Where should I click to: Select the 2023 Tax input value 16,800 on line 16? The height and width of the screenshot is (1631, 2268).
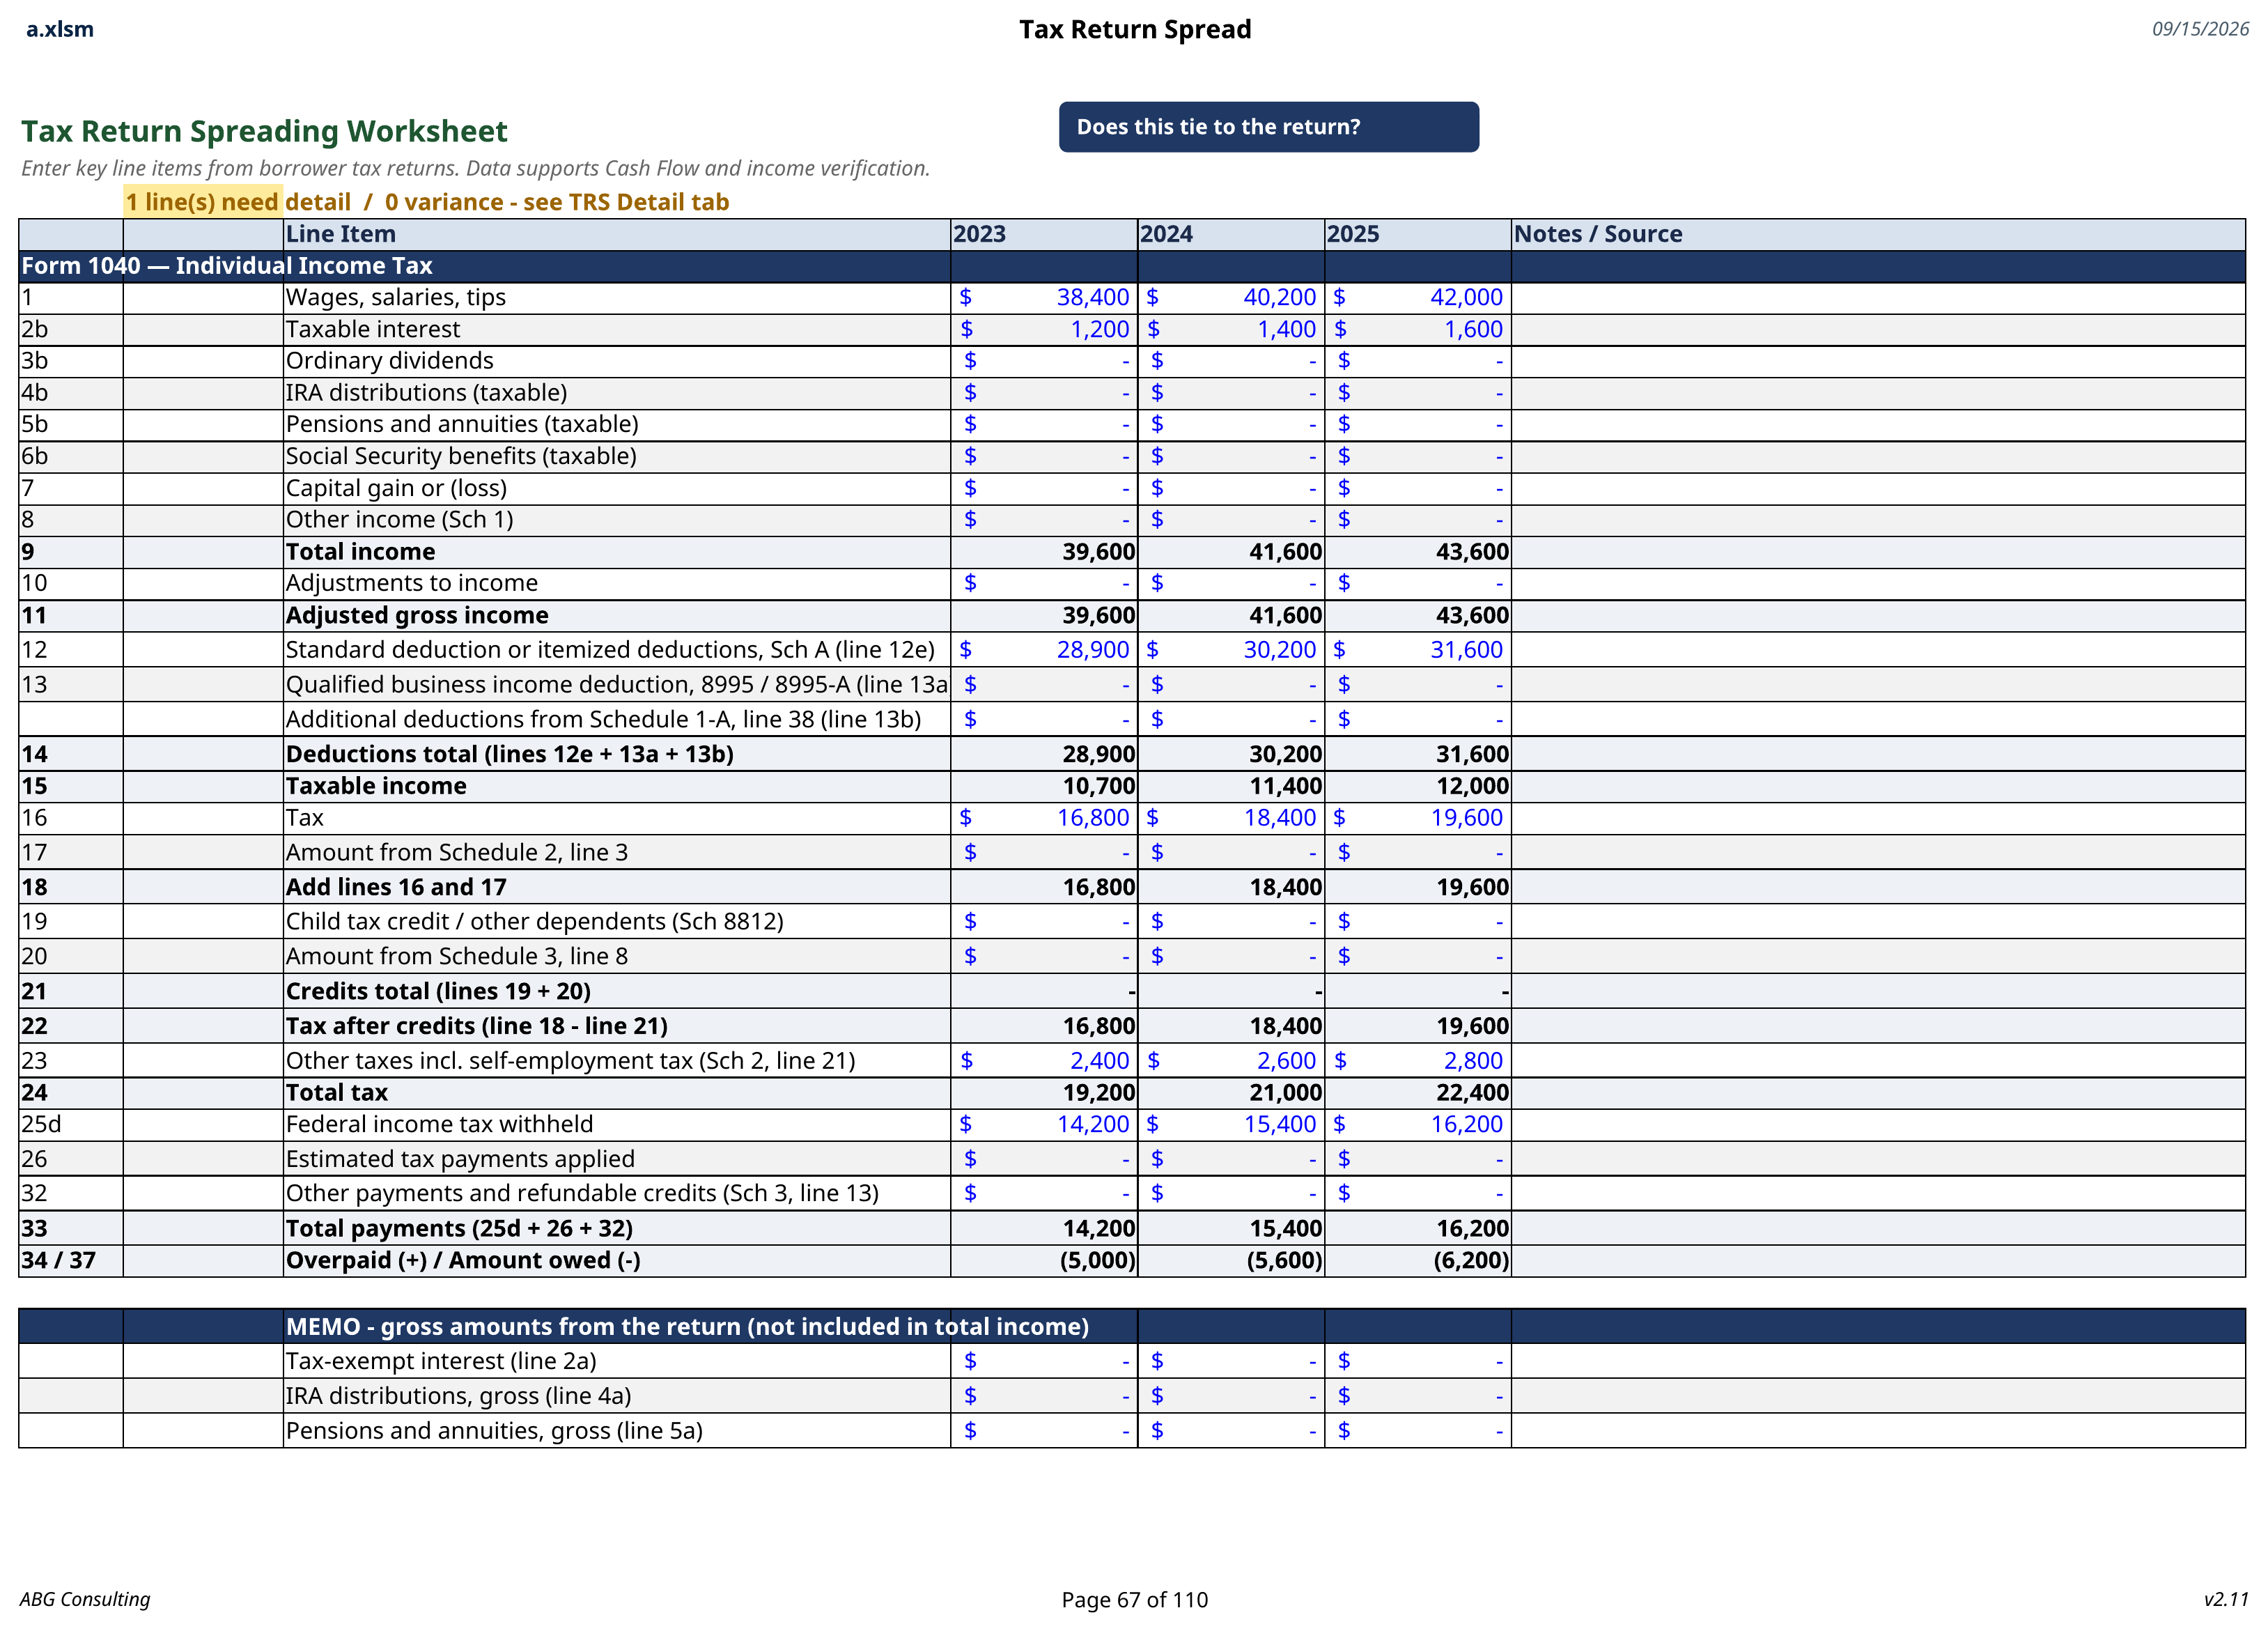tap(1043, 818)
